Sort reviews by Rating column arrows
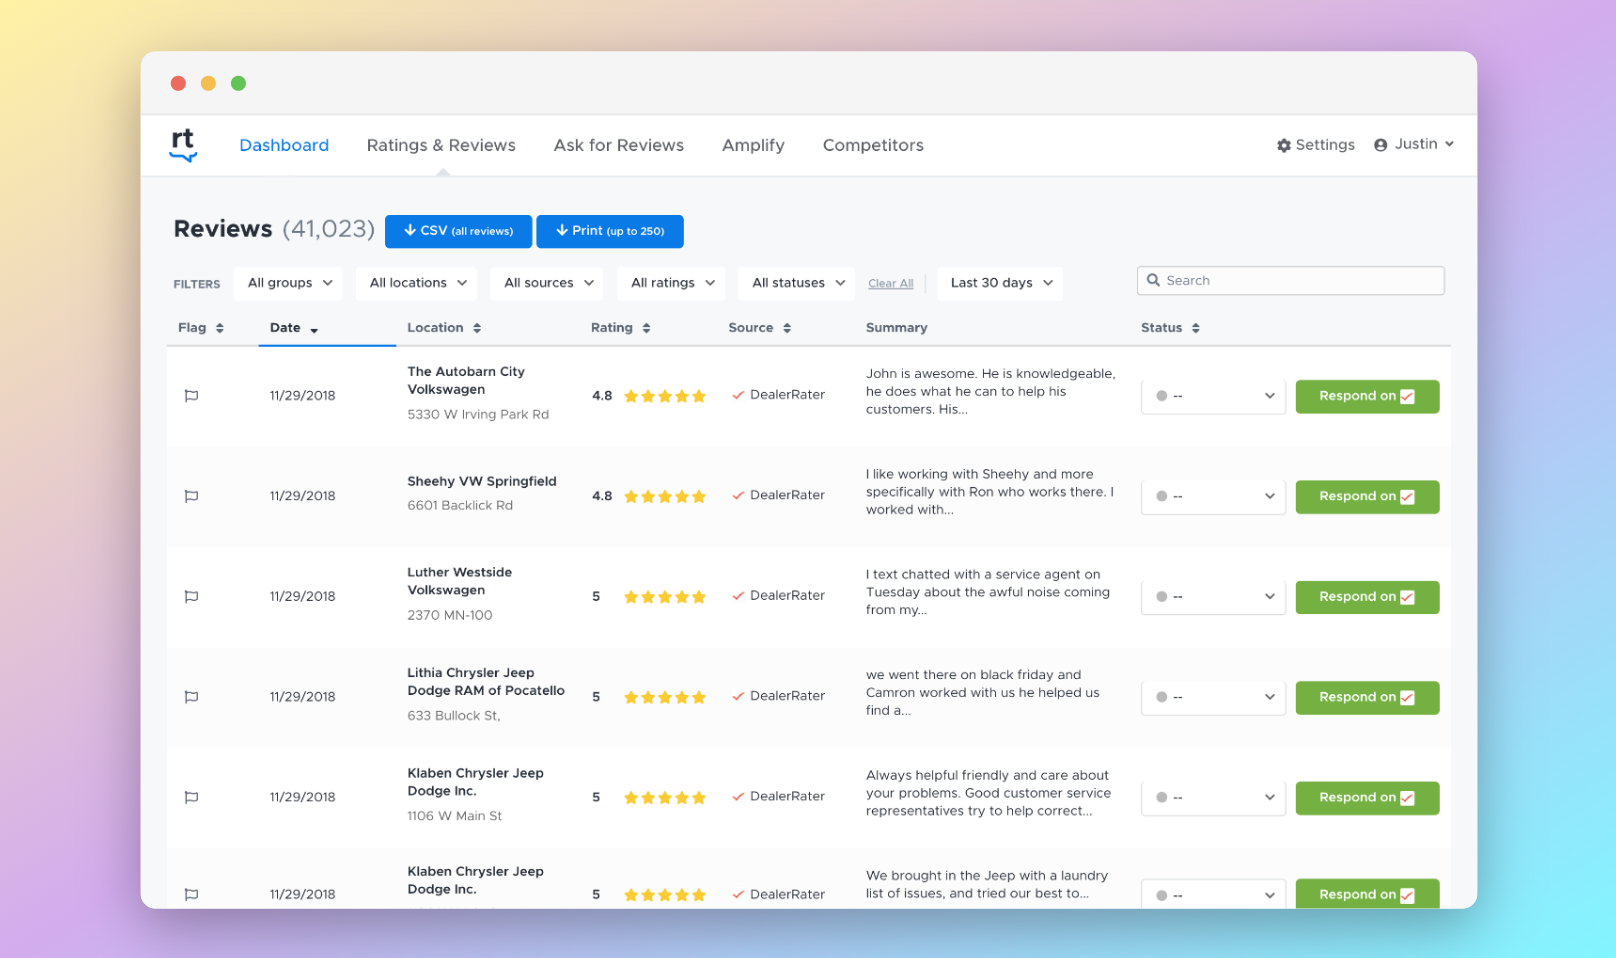This screenshot has width=1616, height=958. [646, 328]
